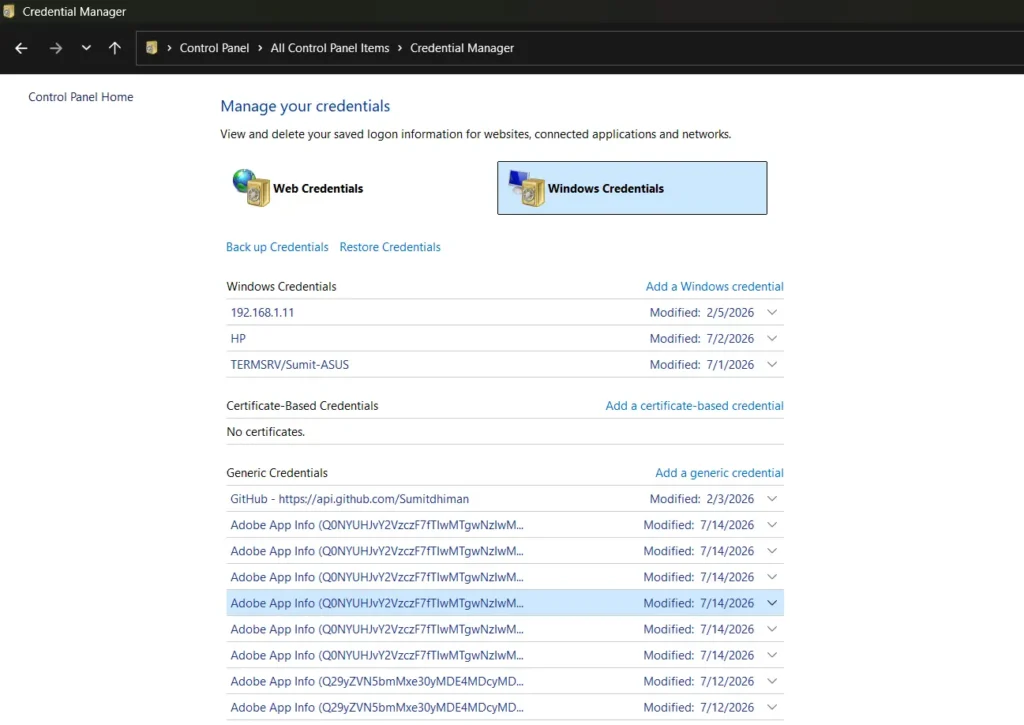Screen dimensions: 1024x725
Task: Open All Control Panel Items breadcrumb
Action: coord(330,48)
